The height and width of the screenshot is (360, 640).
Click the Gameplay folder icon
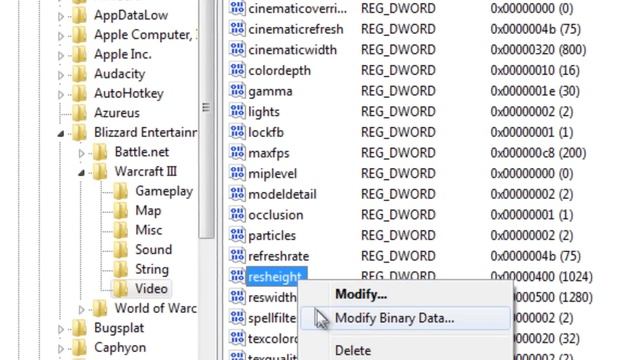coord(120,191)
